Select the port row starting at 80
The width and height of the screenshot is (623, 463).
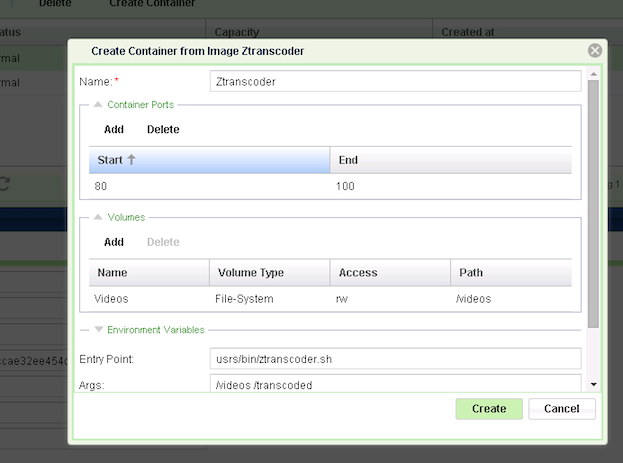point(209,187)
